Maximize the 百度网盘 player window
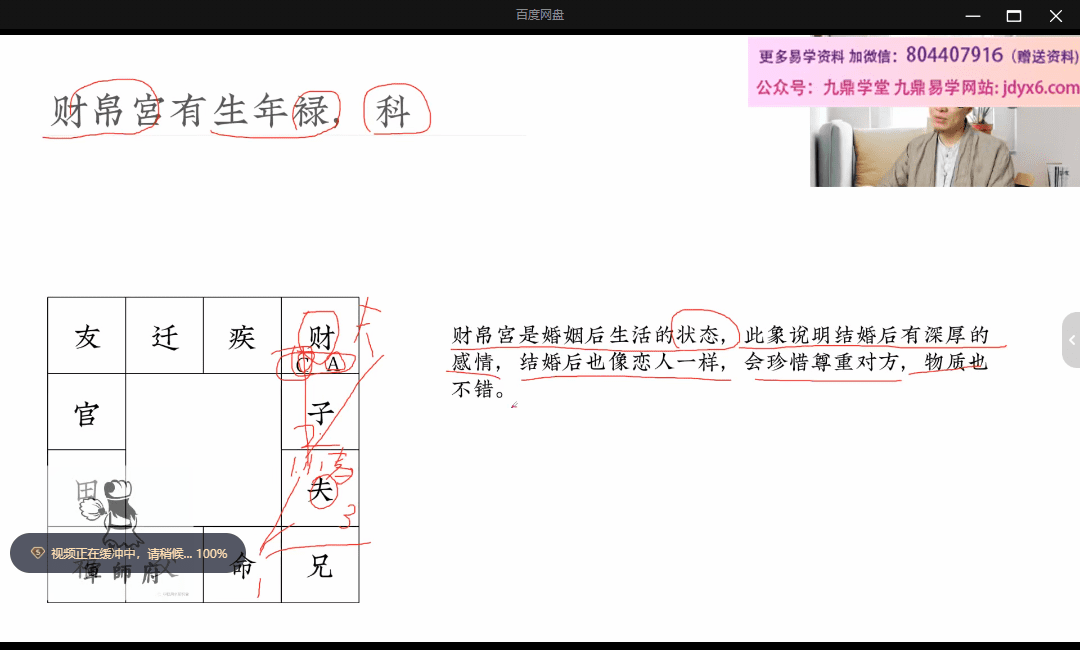This screenshot has height=650, width=1080. coord(1013,15)
